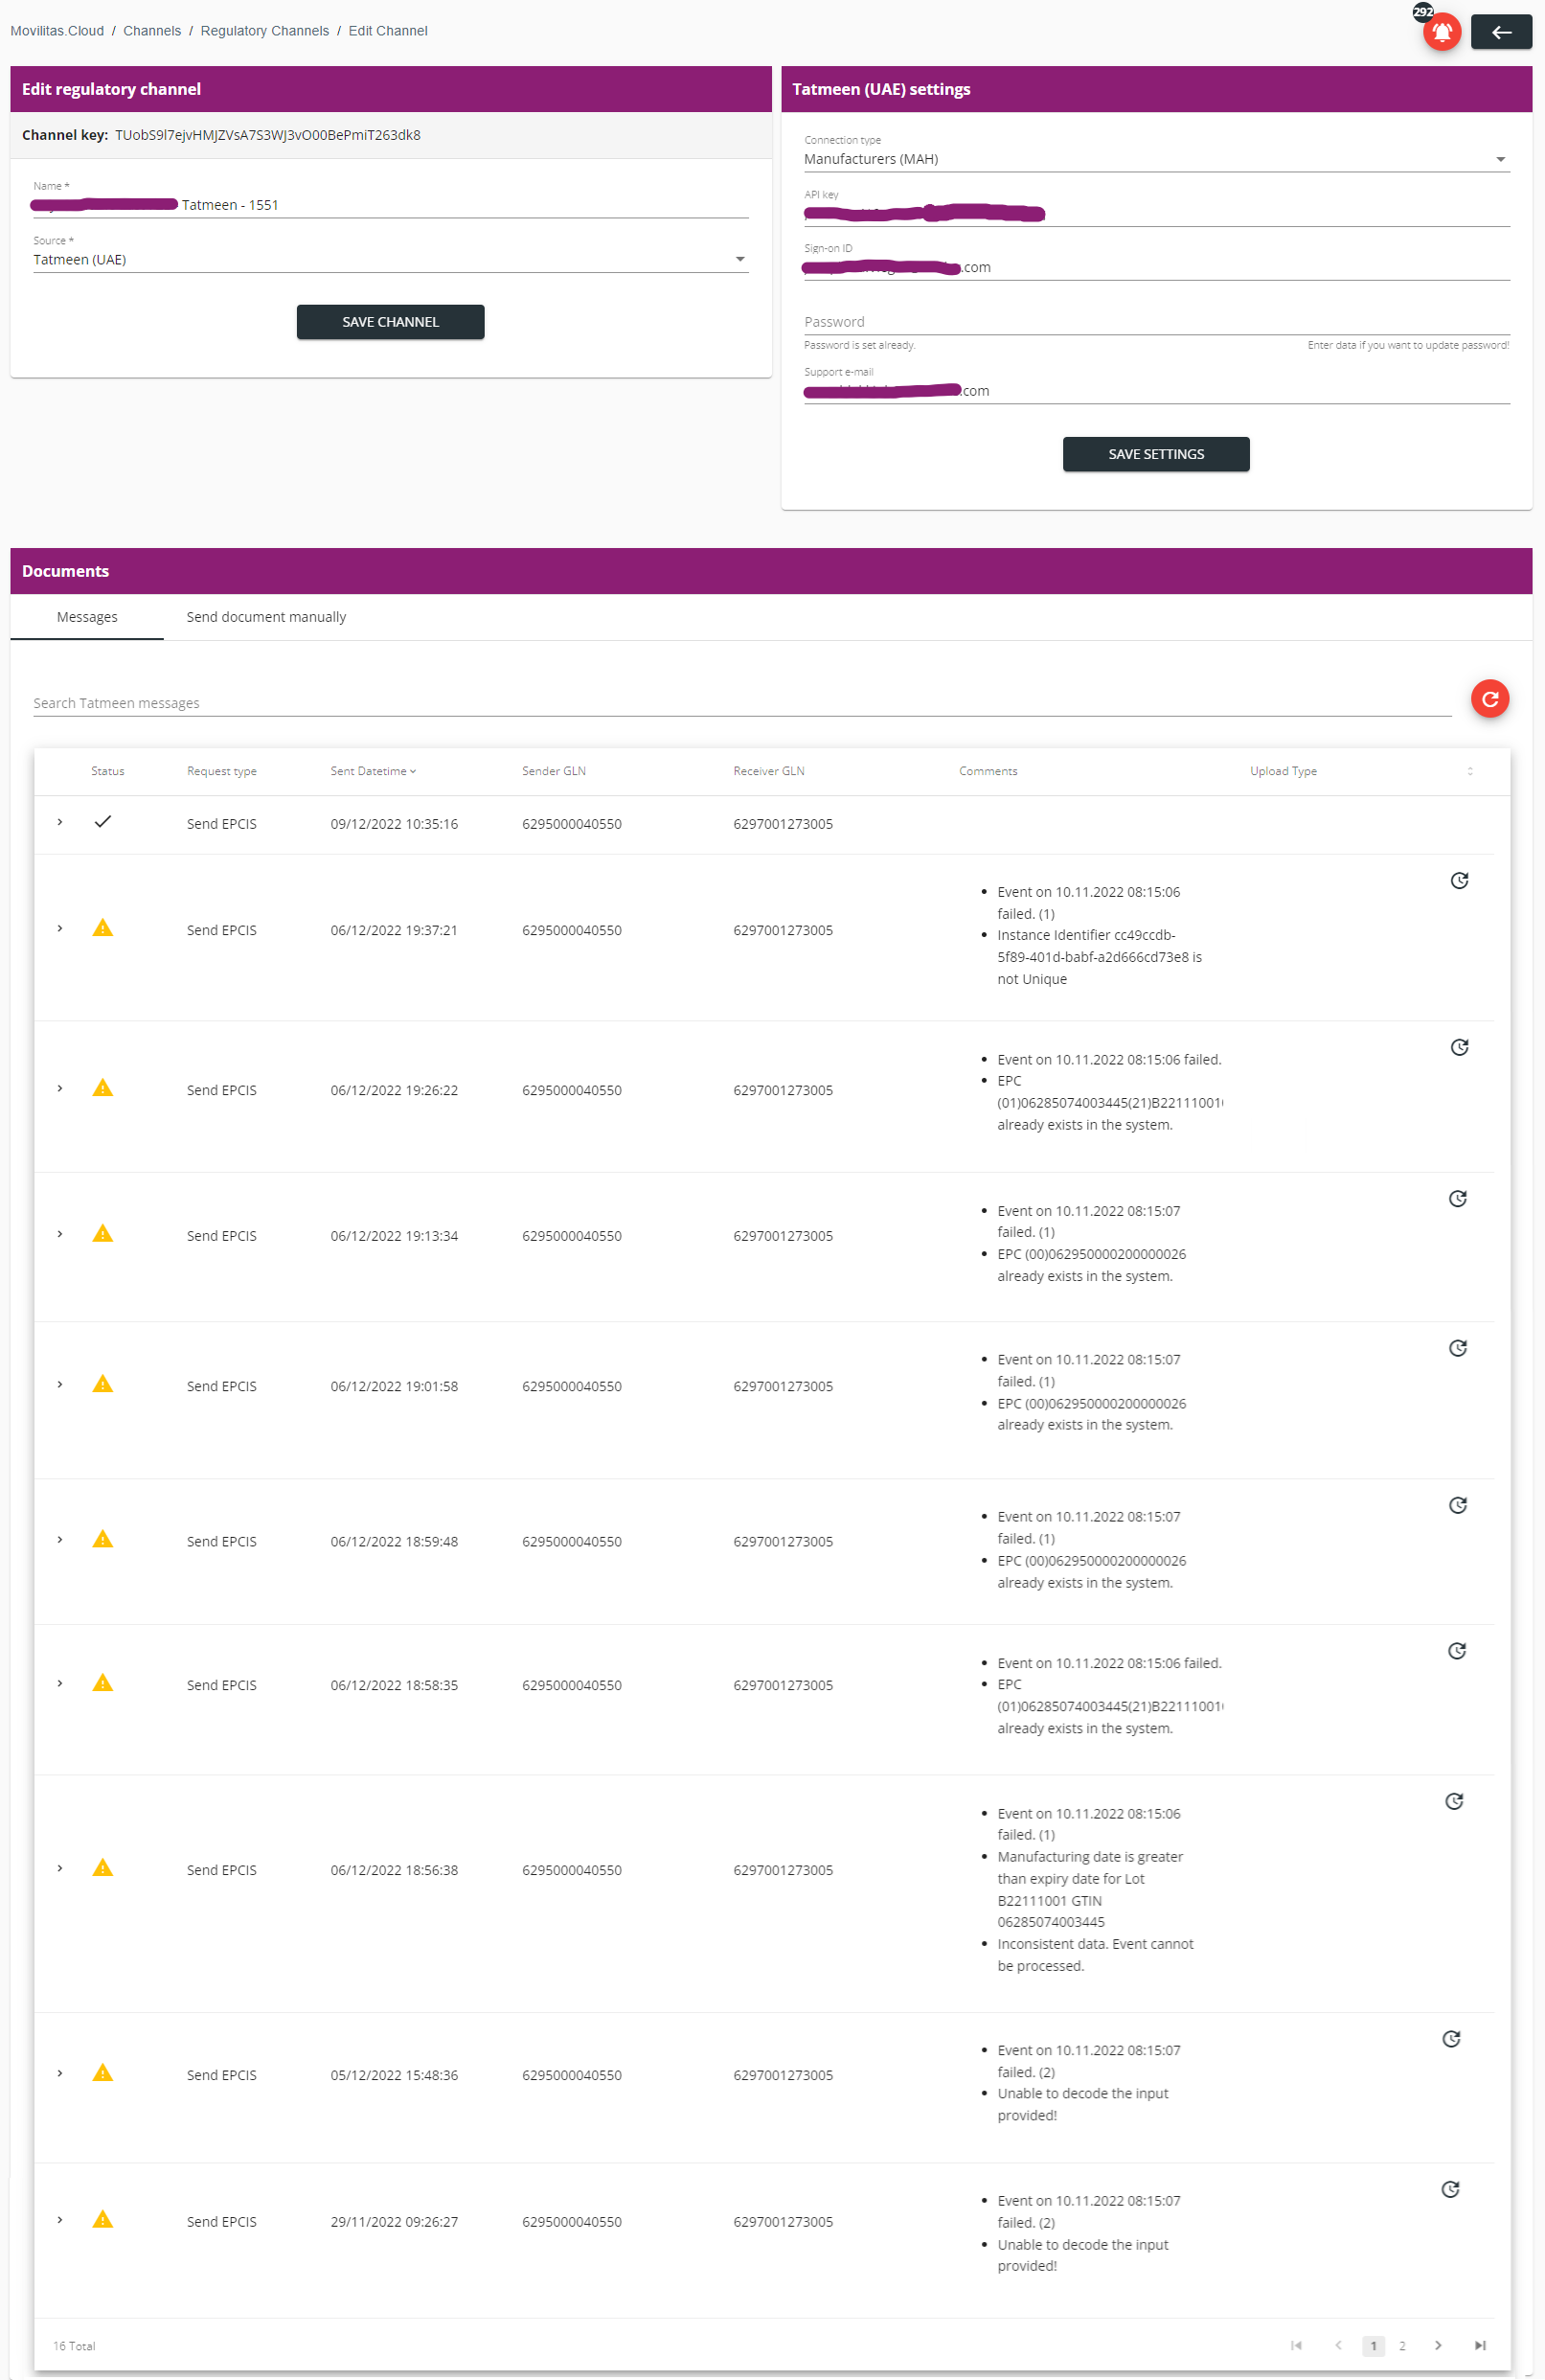Resend message sent 06/12/2022 19:13:34
Screen dimensions: 1545x2380
[x=1457, y=1199]
